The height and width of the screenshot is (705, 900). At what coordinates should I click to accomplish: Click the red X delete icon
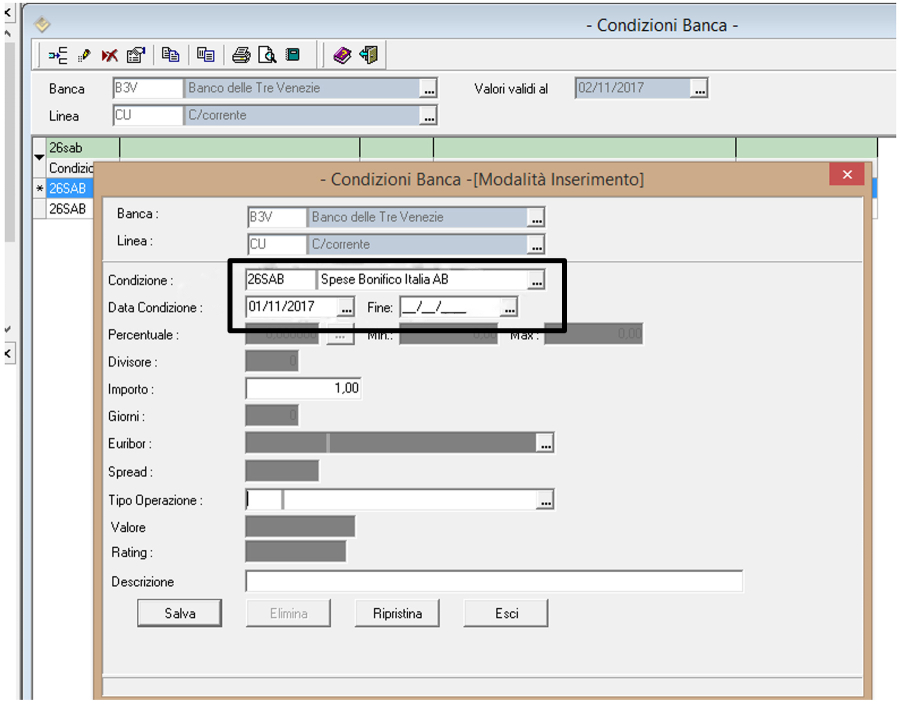[x=109, y=55]
